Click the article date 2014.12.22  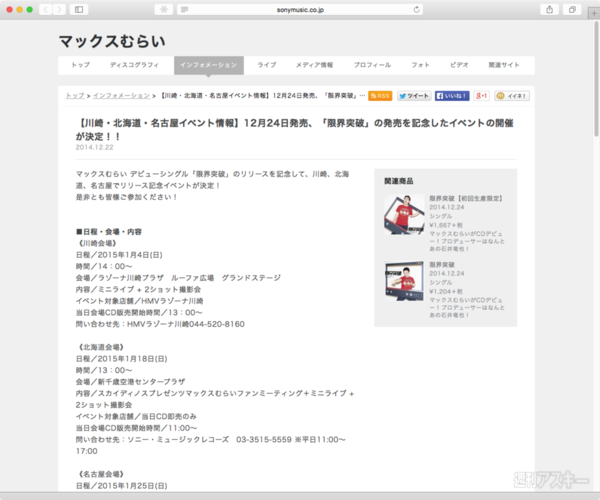coord(94,147)
